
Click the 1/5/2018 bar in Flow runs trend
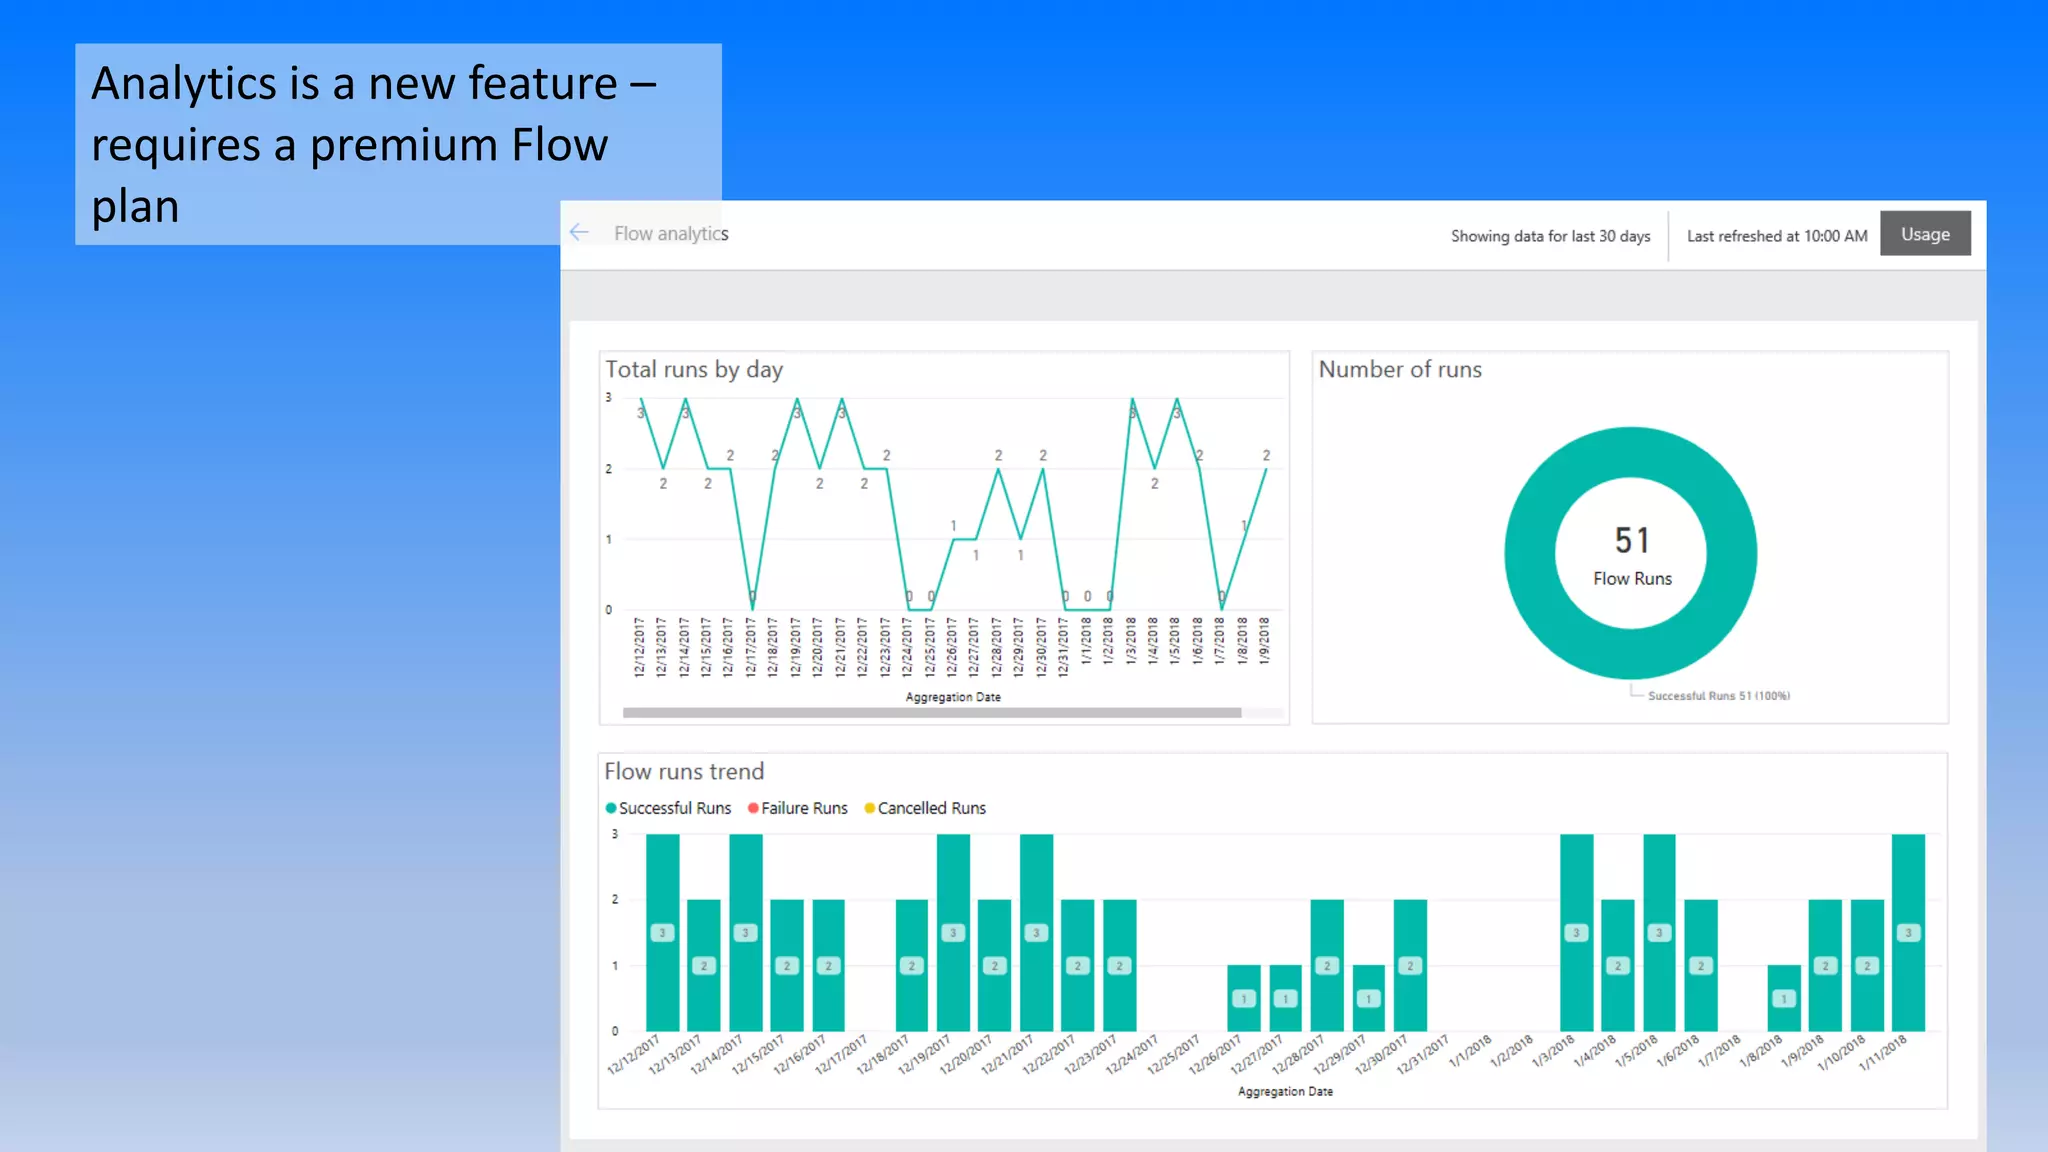coord(1659,932)
